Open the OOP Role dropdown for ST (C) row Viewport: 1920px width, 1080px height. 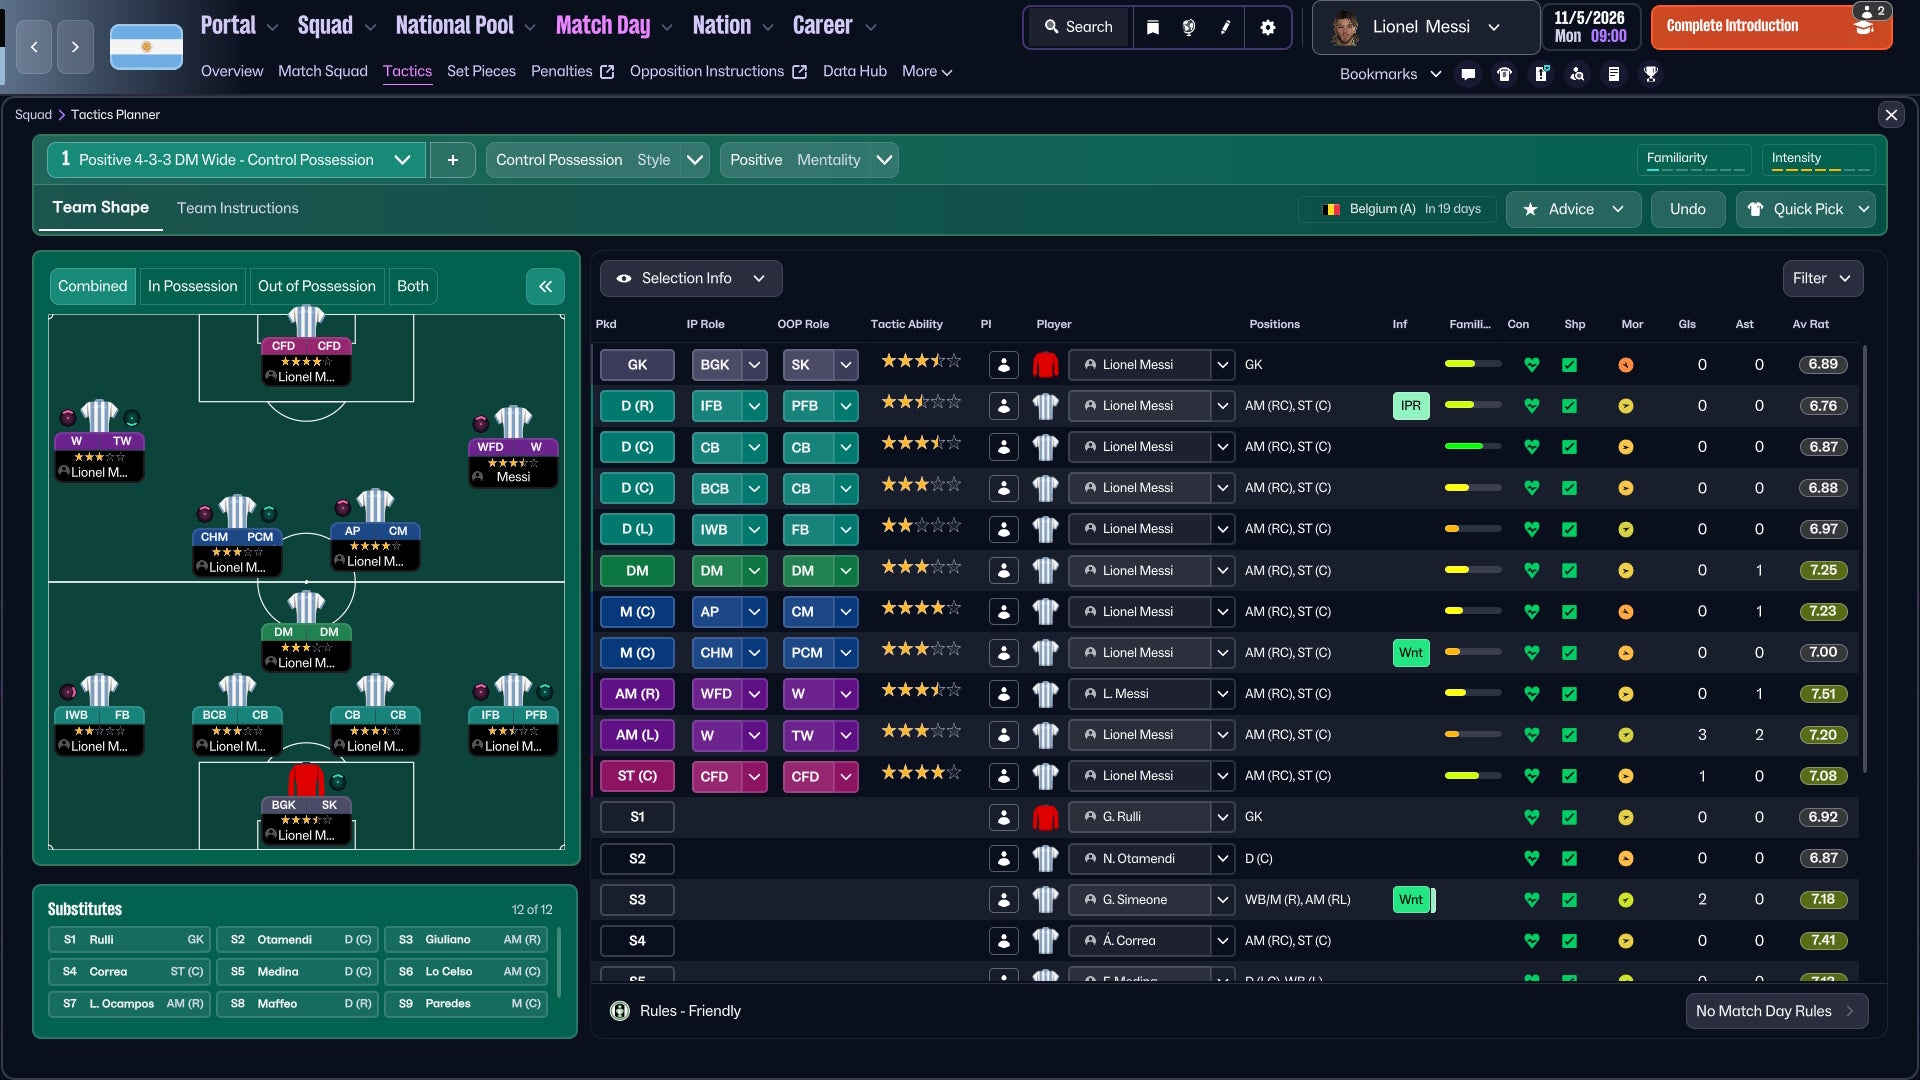846,776
